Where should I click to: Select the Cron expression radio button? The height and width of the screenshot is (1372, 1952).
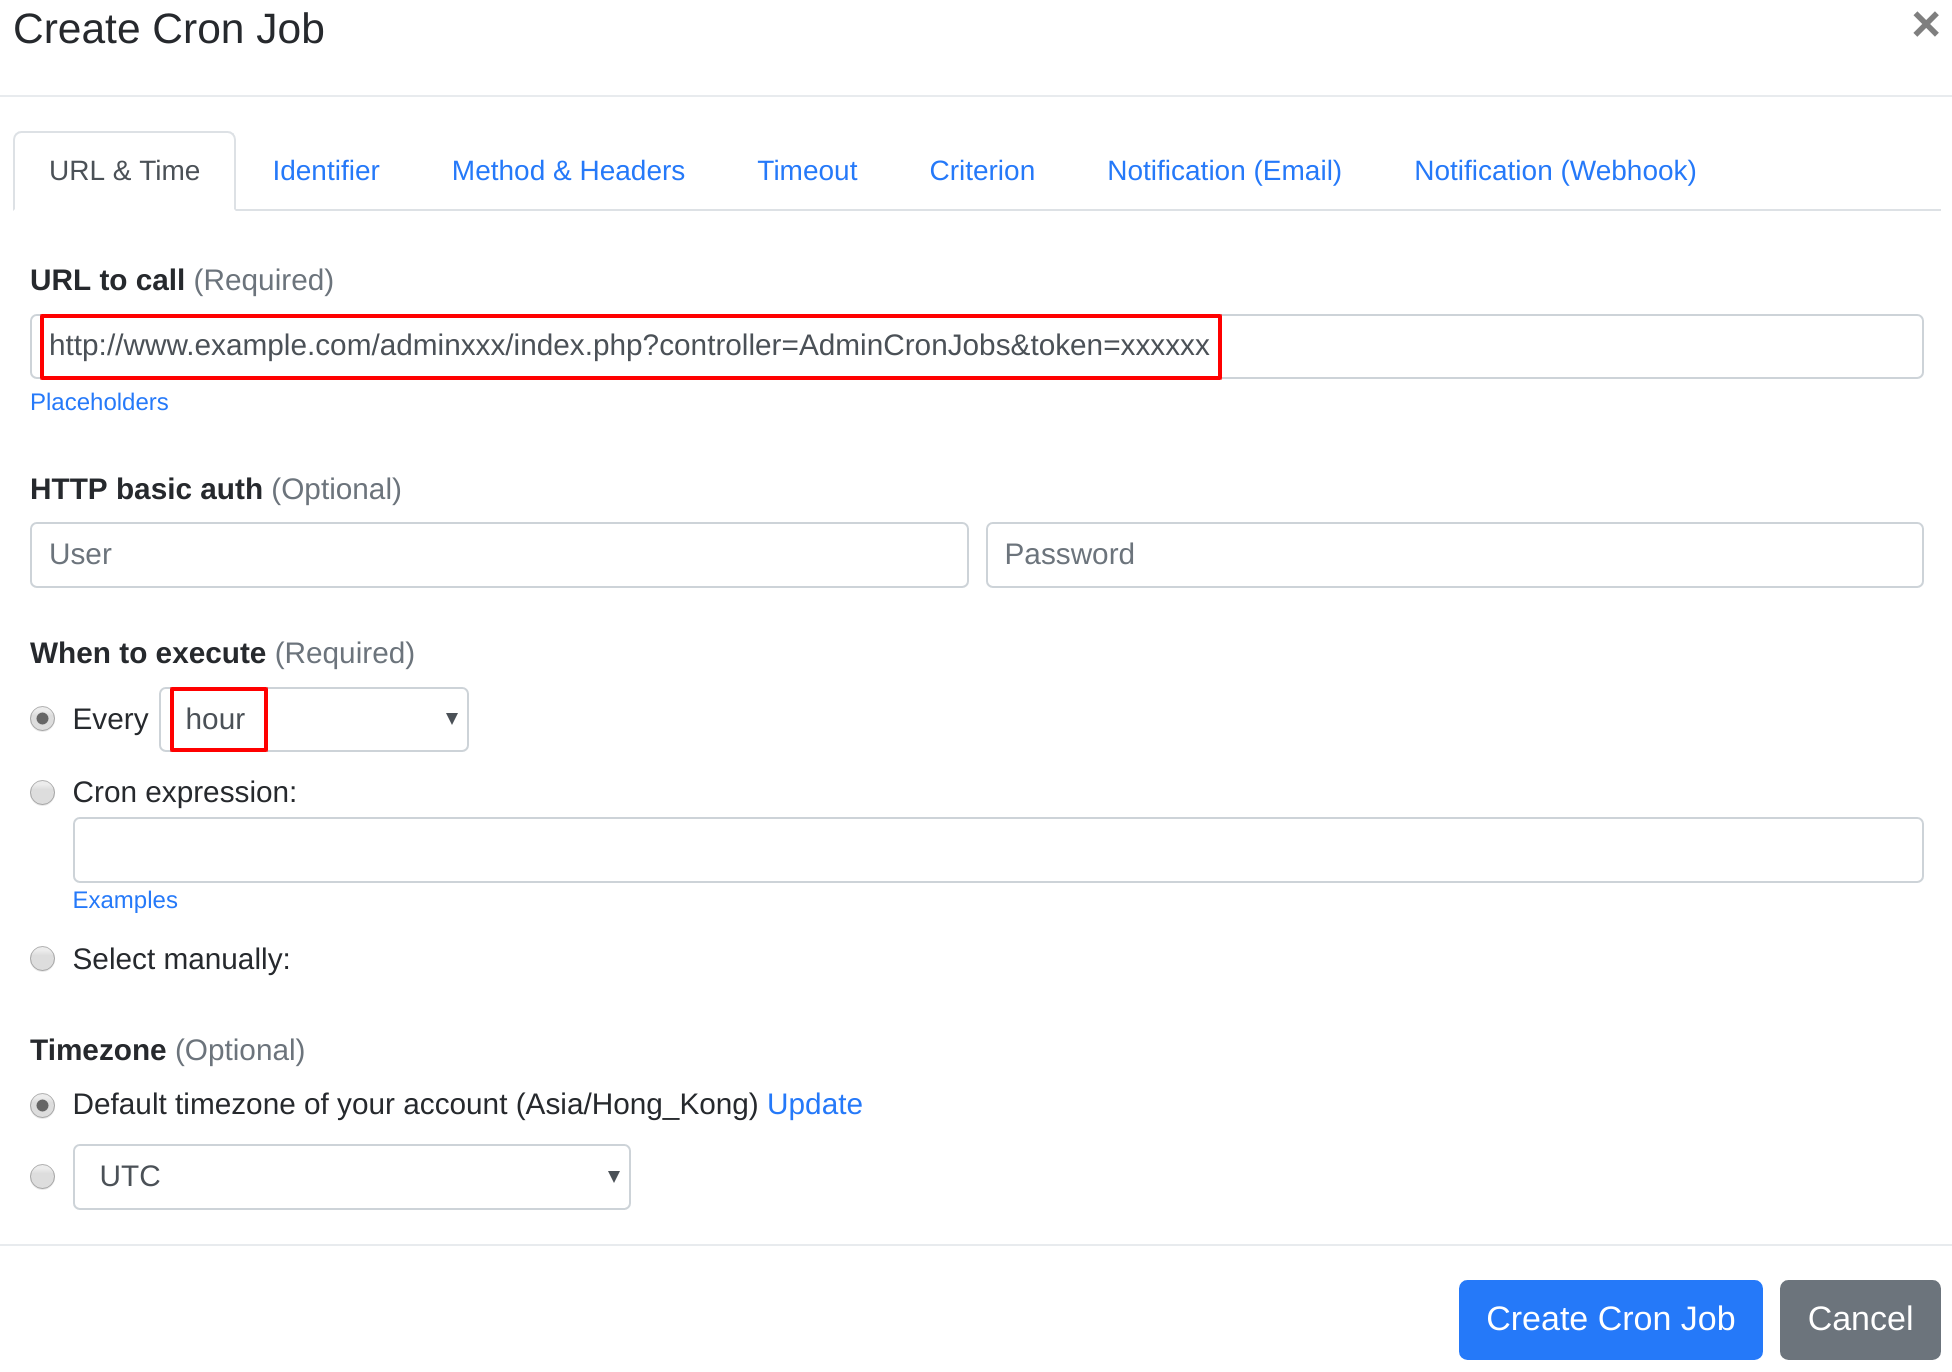[x=43, y=791]
